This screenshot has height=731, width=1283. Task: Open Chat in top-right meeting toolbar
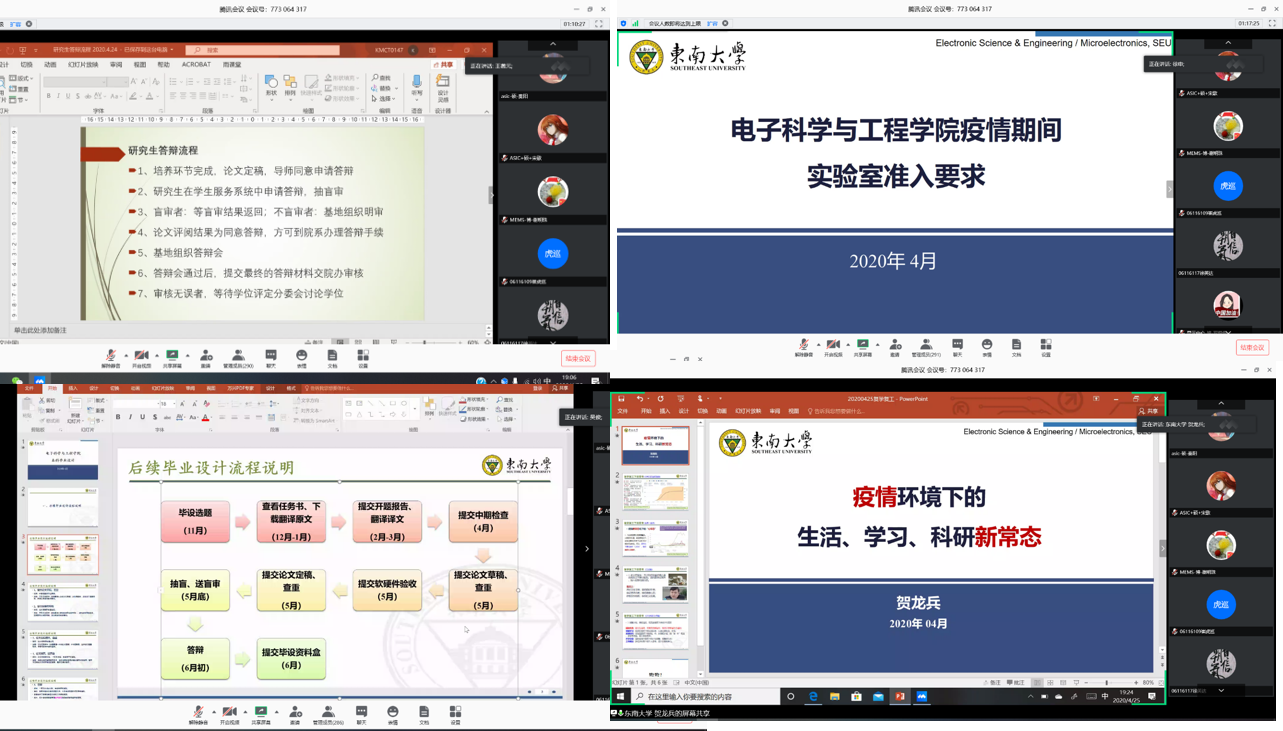(x=958, y=348)
